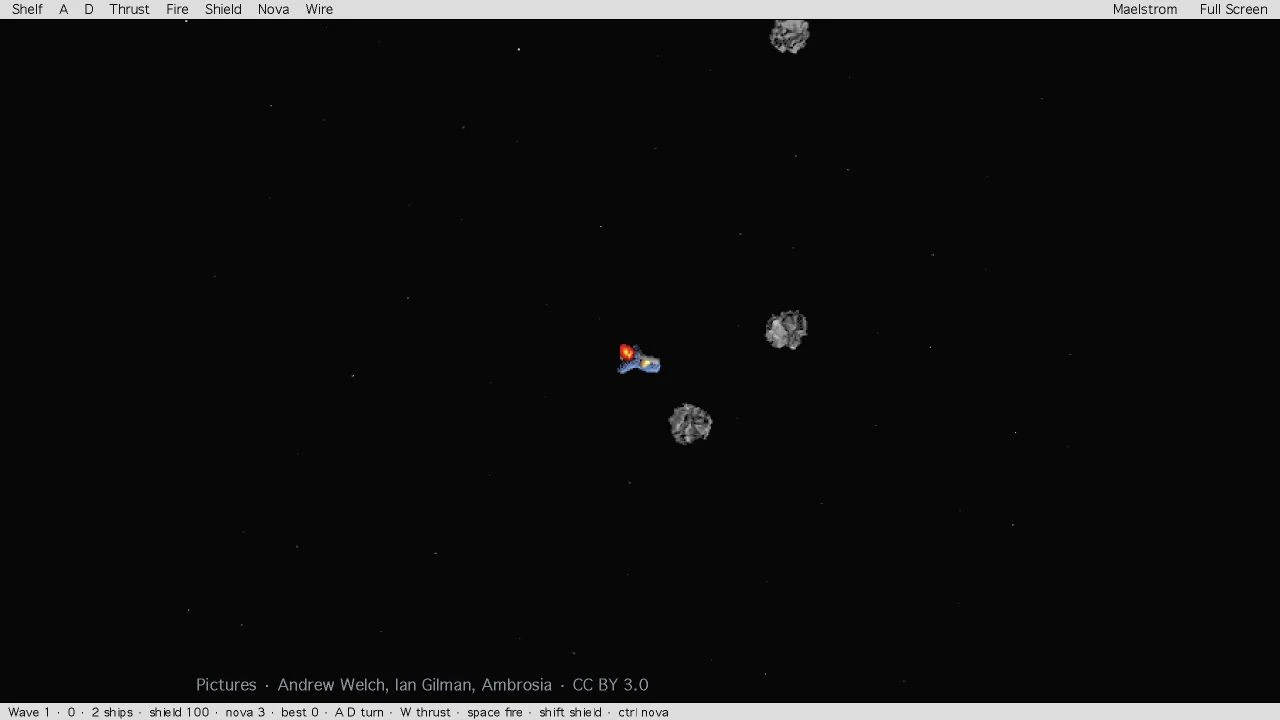
Task: Activate Shield from the top bar
Action: [223, 9]
